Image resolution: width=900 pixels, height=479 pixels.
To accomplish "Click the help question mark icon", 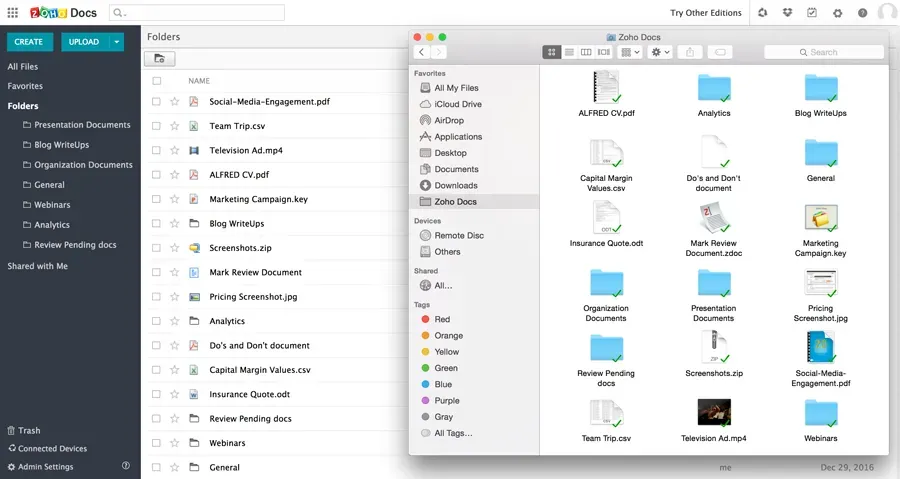I will click(862, 13).
